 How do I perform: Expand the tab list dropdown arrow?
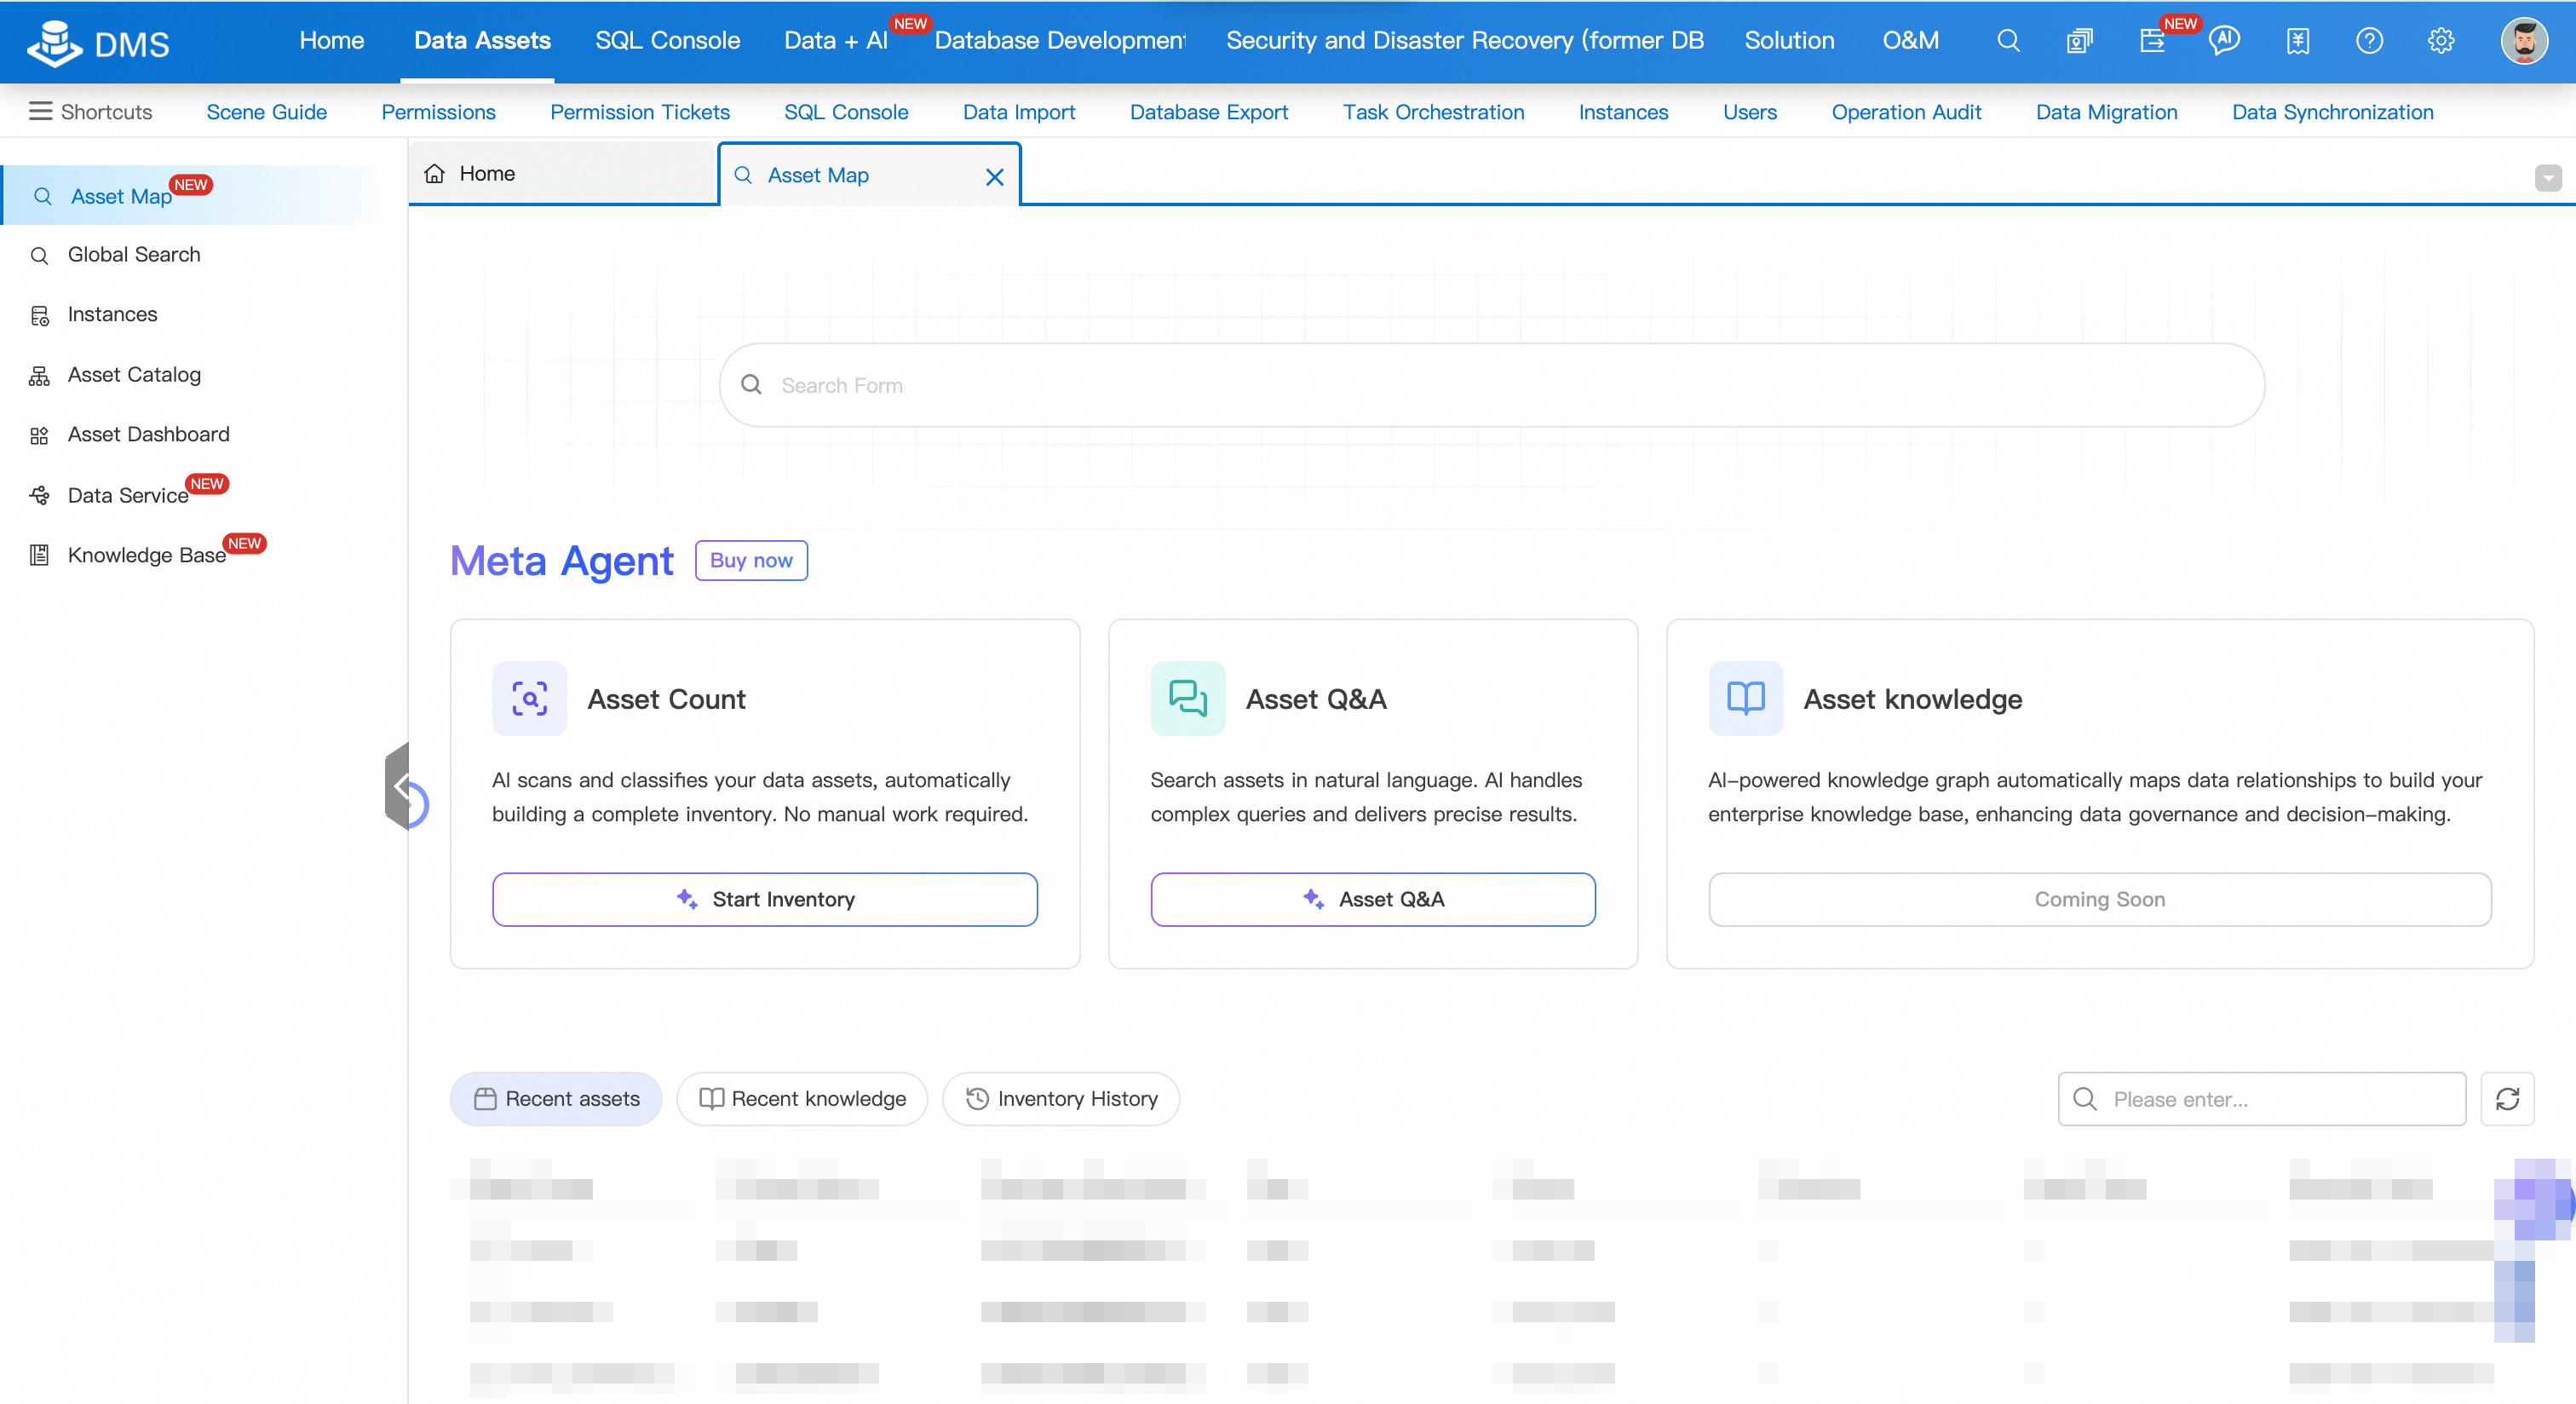(2548, 178)
